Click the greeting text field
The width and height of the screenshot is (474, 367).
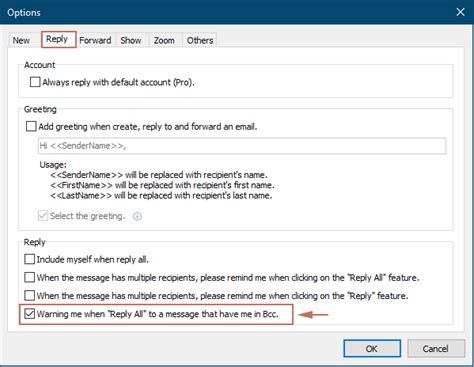(x=242, y=146)
